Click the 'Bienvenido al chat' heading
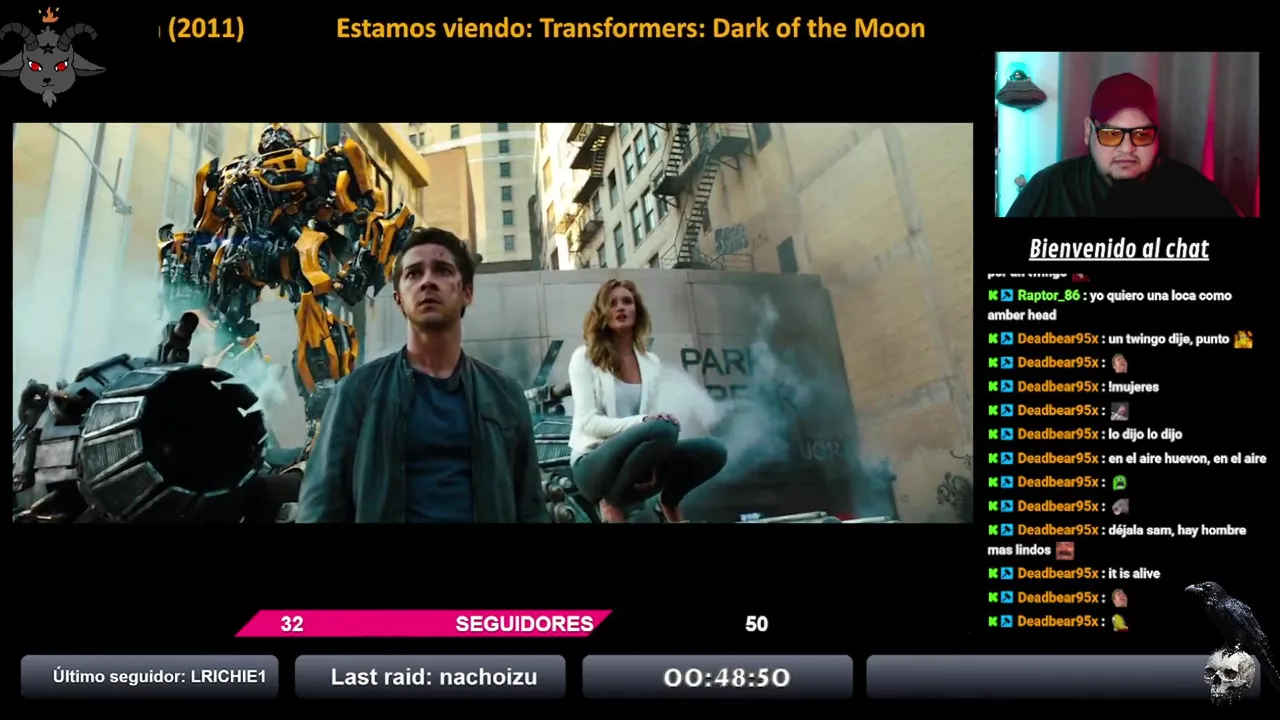 (x=1119, y=249)
